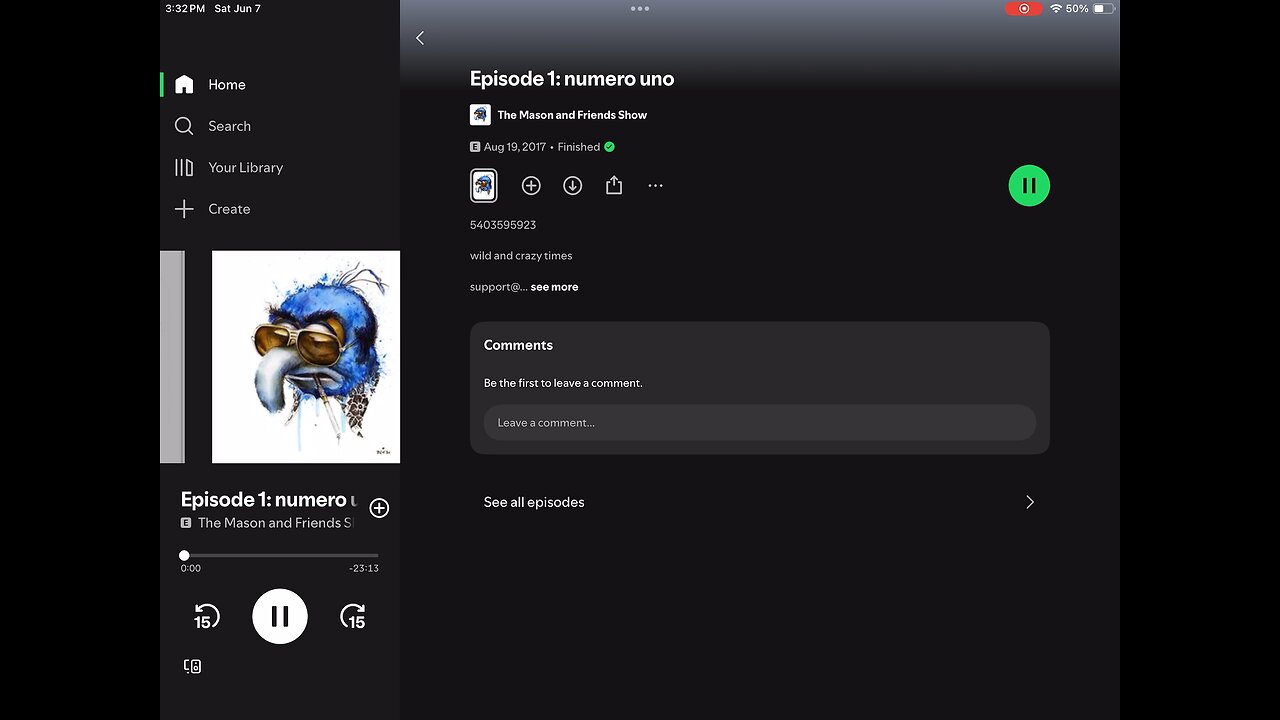
Task: Pause playback in the sidebar player
Action: 280,617
